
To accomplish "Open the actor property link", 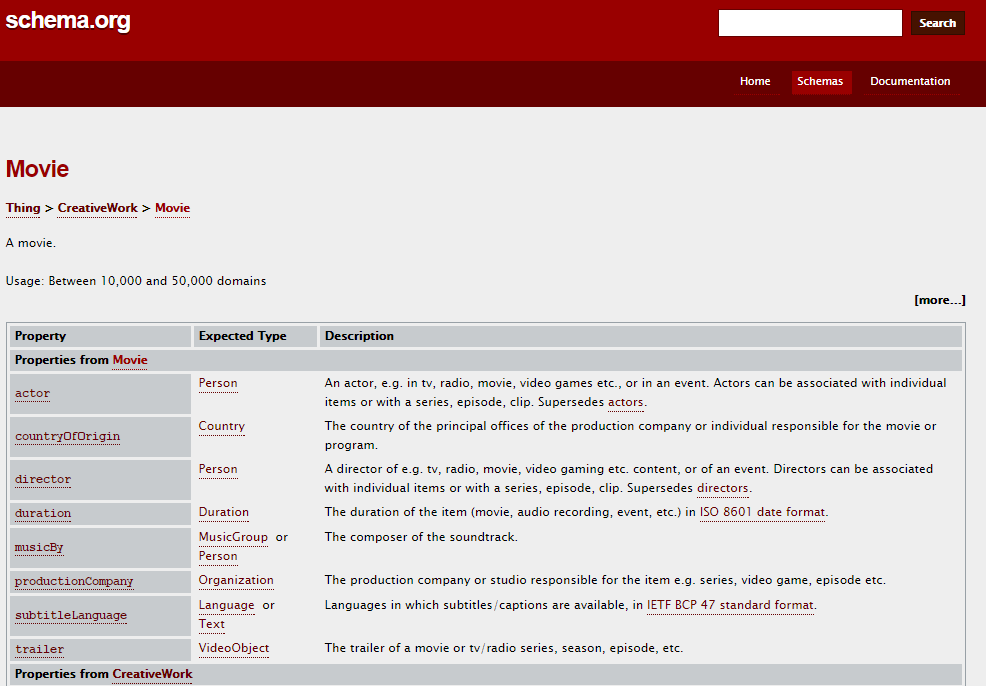I will [33, 394].
